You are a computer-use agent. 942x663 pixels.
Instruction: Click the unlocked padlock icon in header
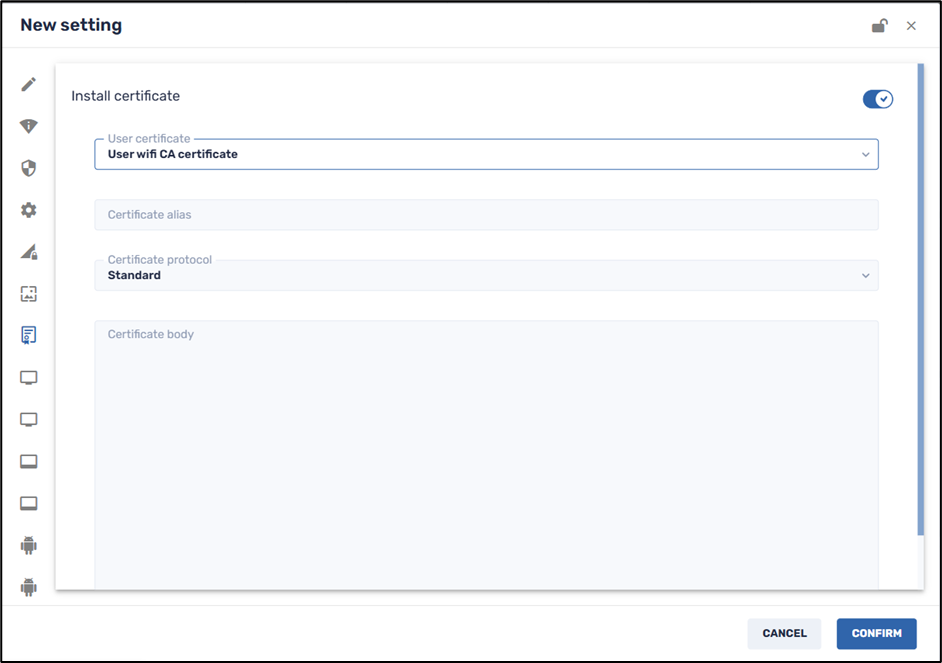pos(879,26)
